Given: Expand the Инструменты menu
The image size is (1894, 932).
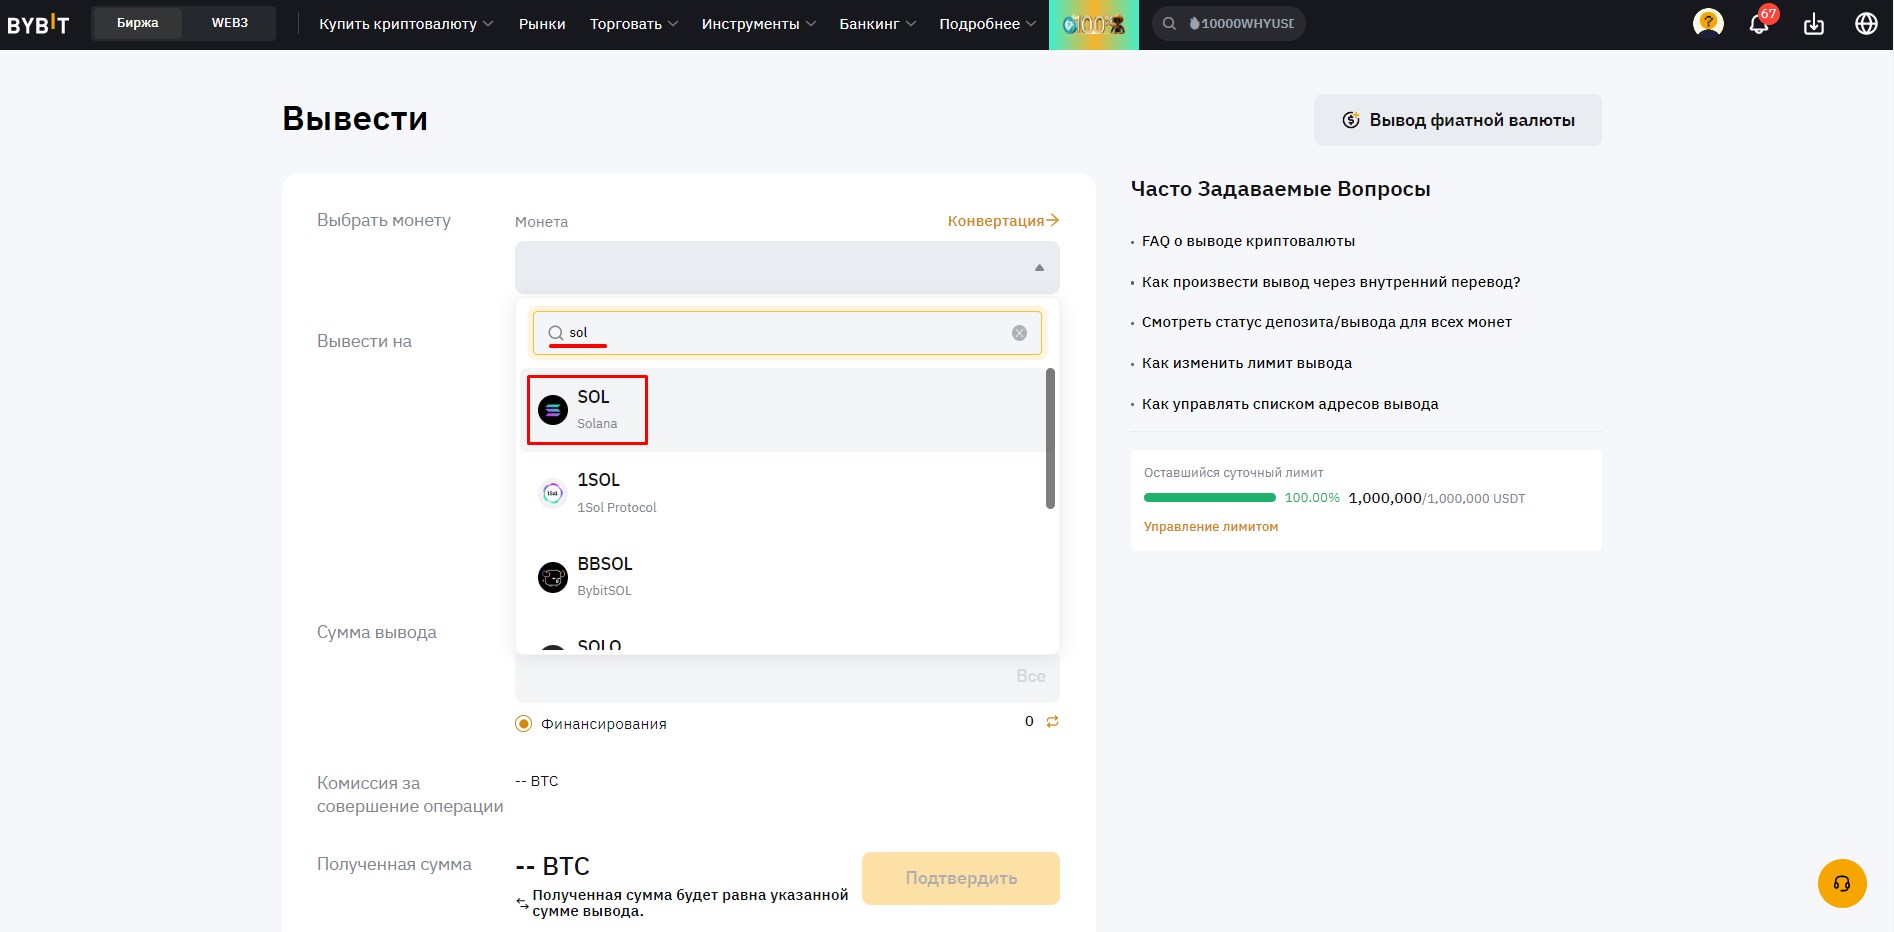Looking at the screenshot, I should point(759,24).
